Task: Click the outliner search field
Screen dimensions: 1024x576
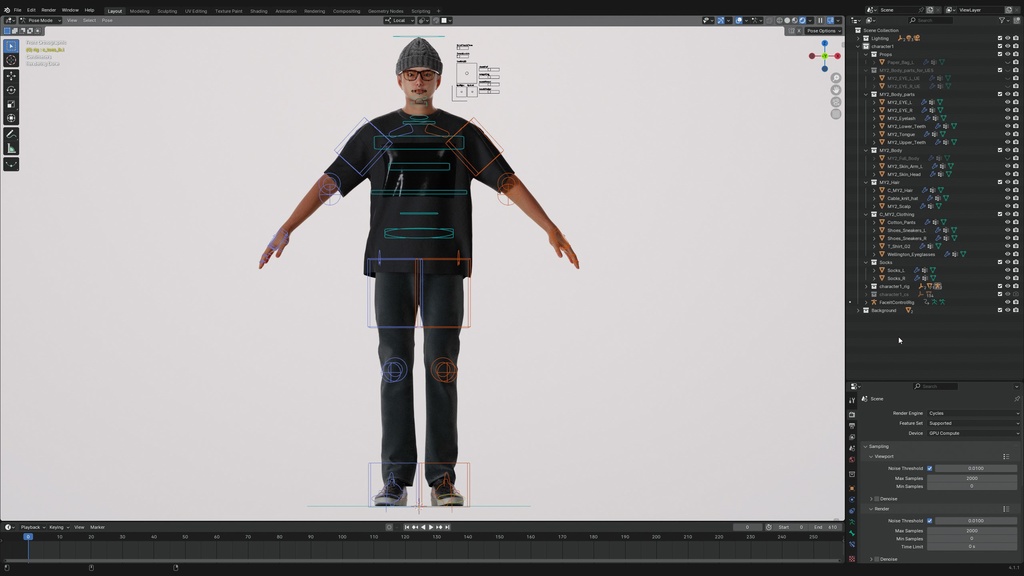Action: (932, 19)
